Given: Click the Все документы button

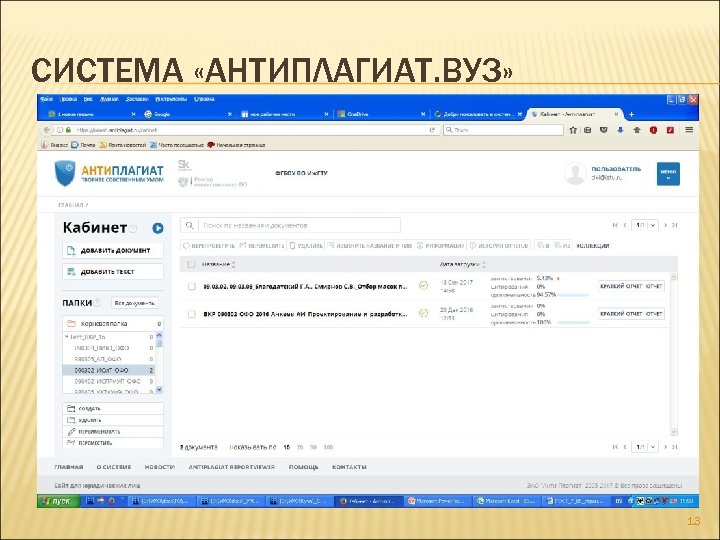Looking at the screenshot, I should coord(135,303).
